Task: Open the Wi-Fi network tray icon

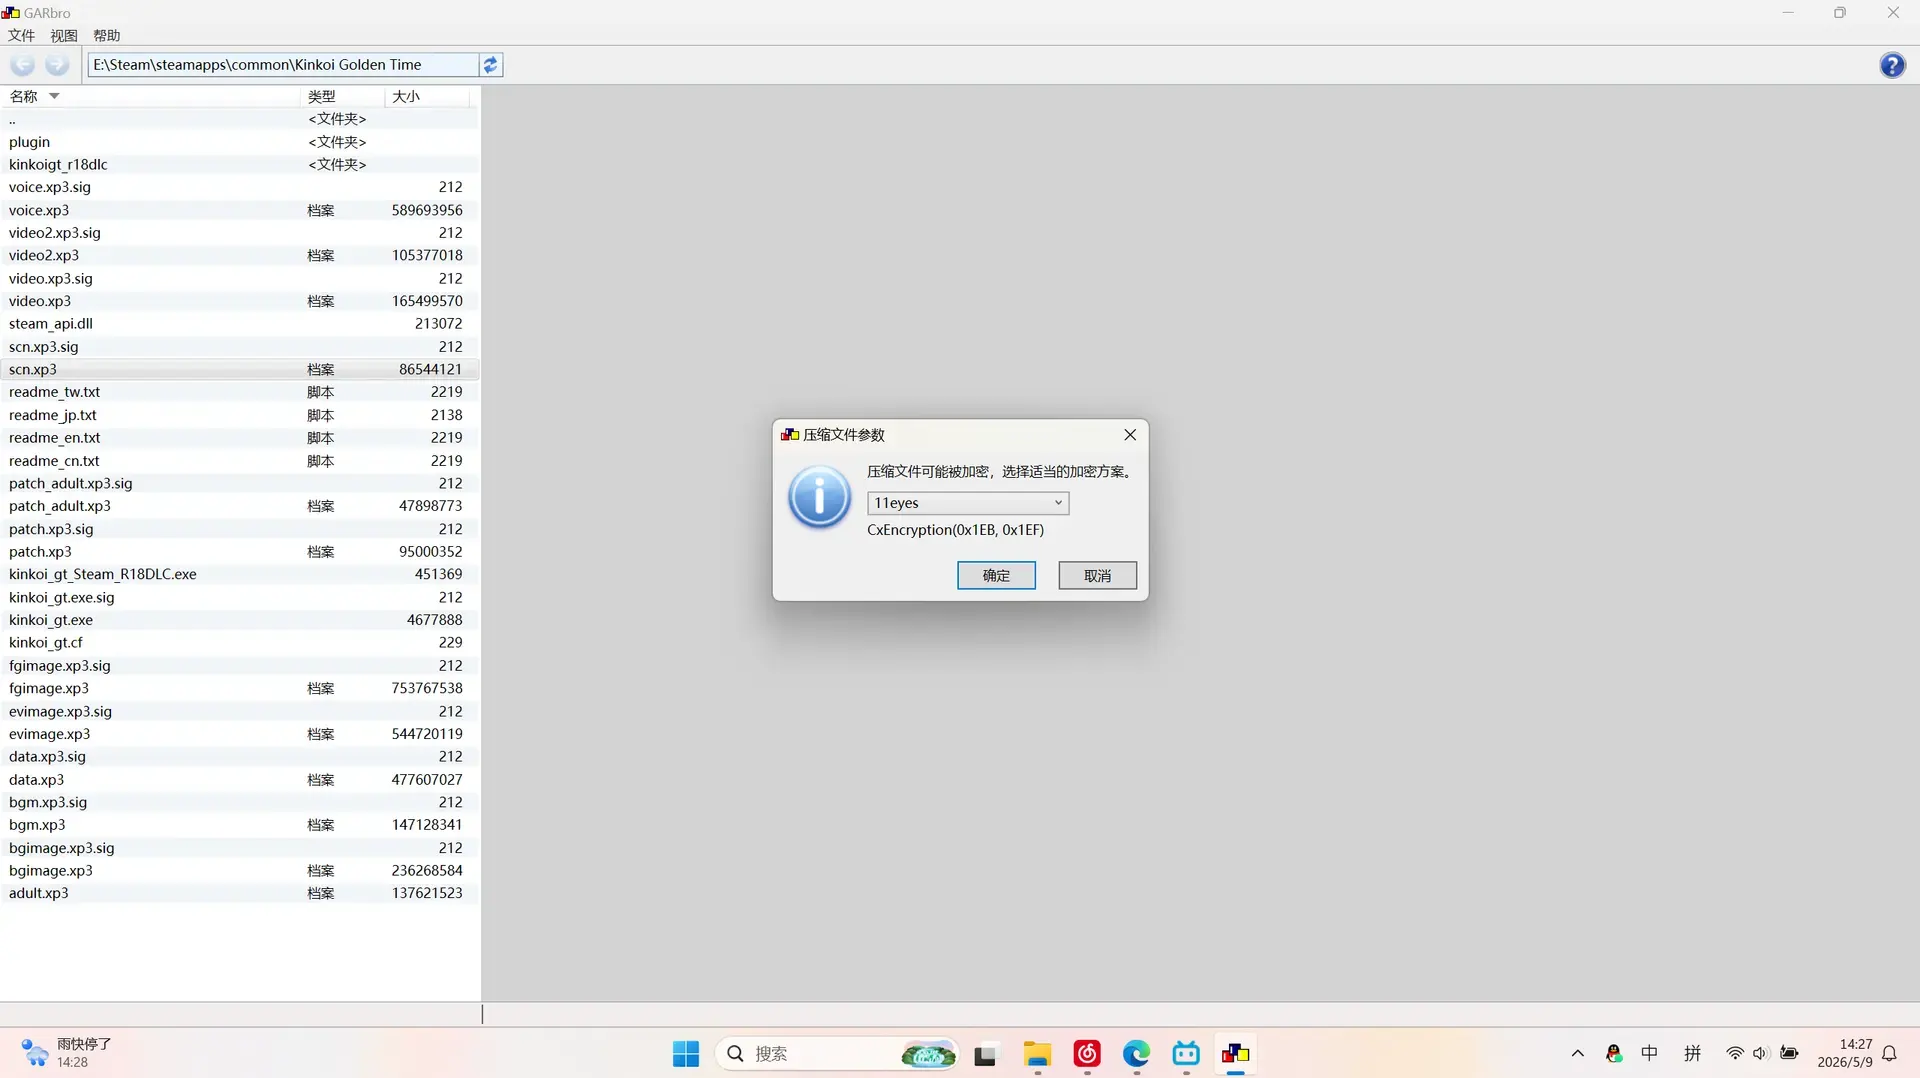Action: click(x=1735, y=1054)
